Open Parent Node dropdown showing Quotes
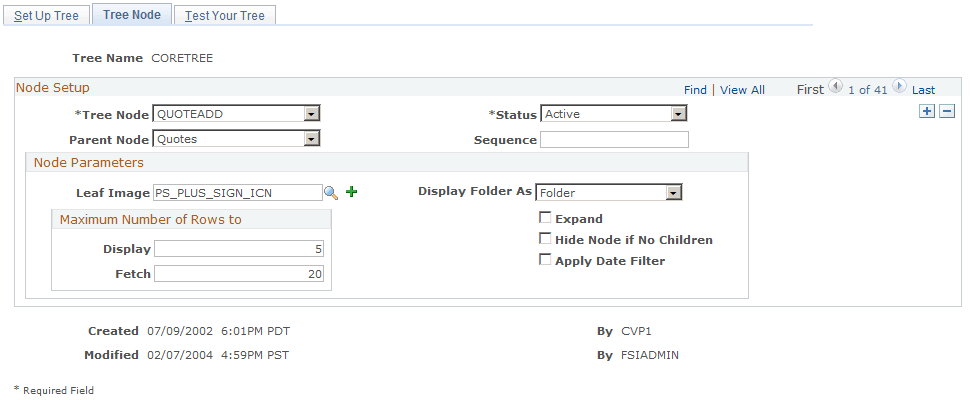This screenshot has height=400, width=970. coord(236,139)
